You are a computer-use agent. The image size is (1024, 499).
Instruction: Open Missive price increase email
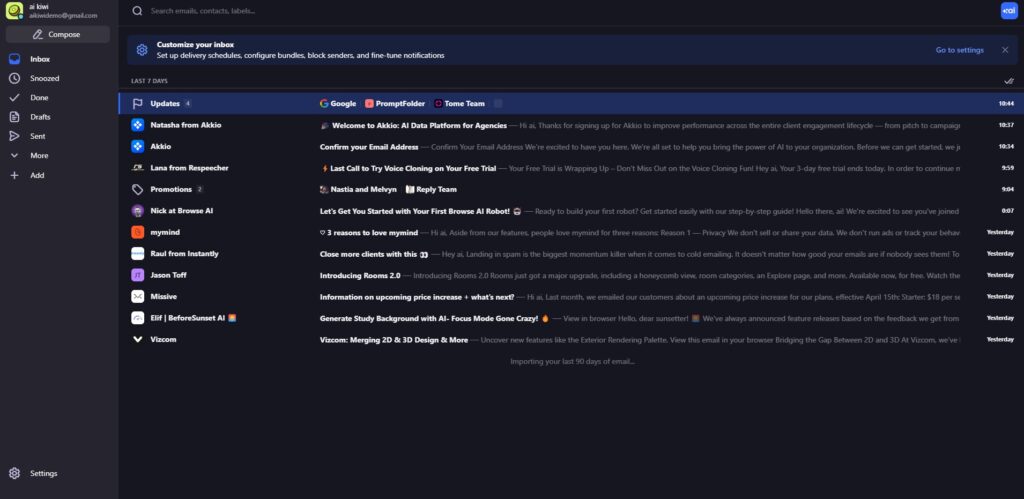571,297
